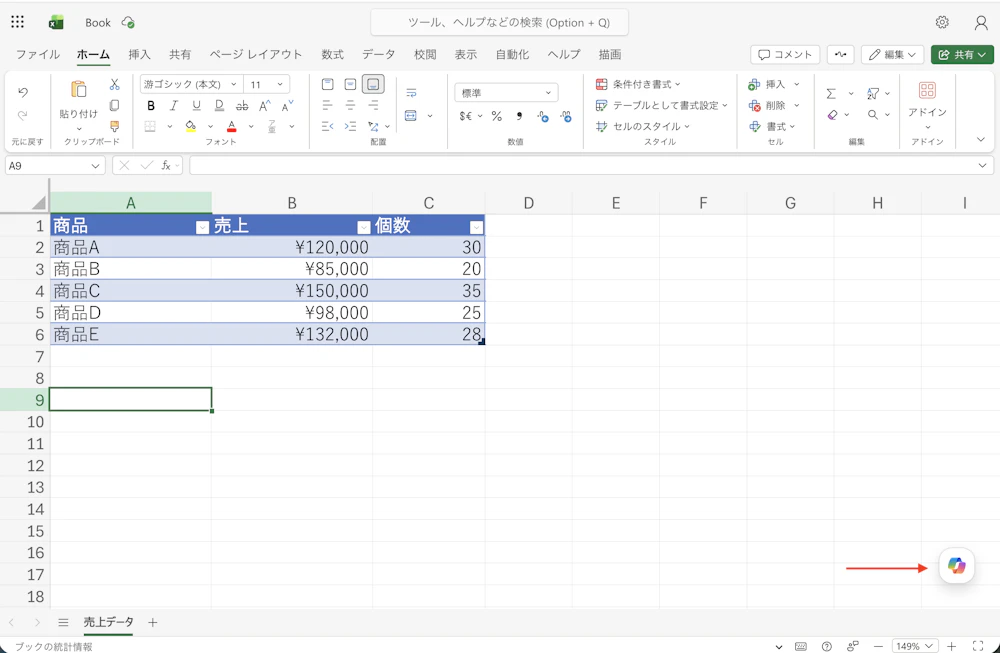The width and height of the screenshot is (1000, 653).
Task: Expand the Name Box dropdown arrow
Action: pos(95,166)
